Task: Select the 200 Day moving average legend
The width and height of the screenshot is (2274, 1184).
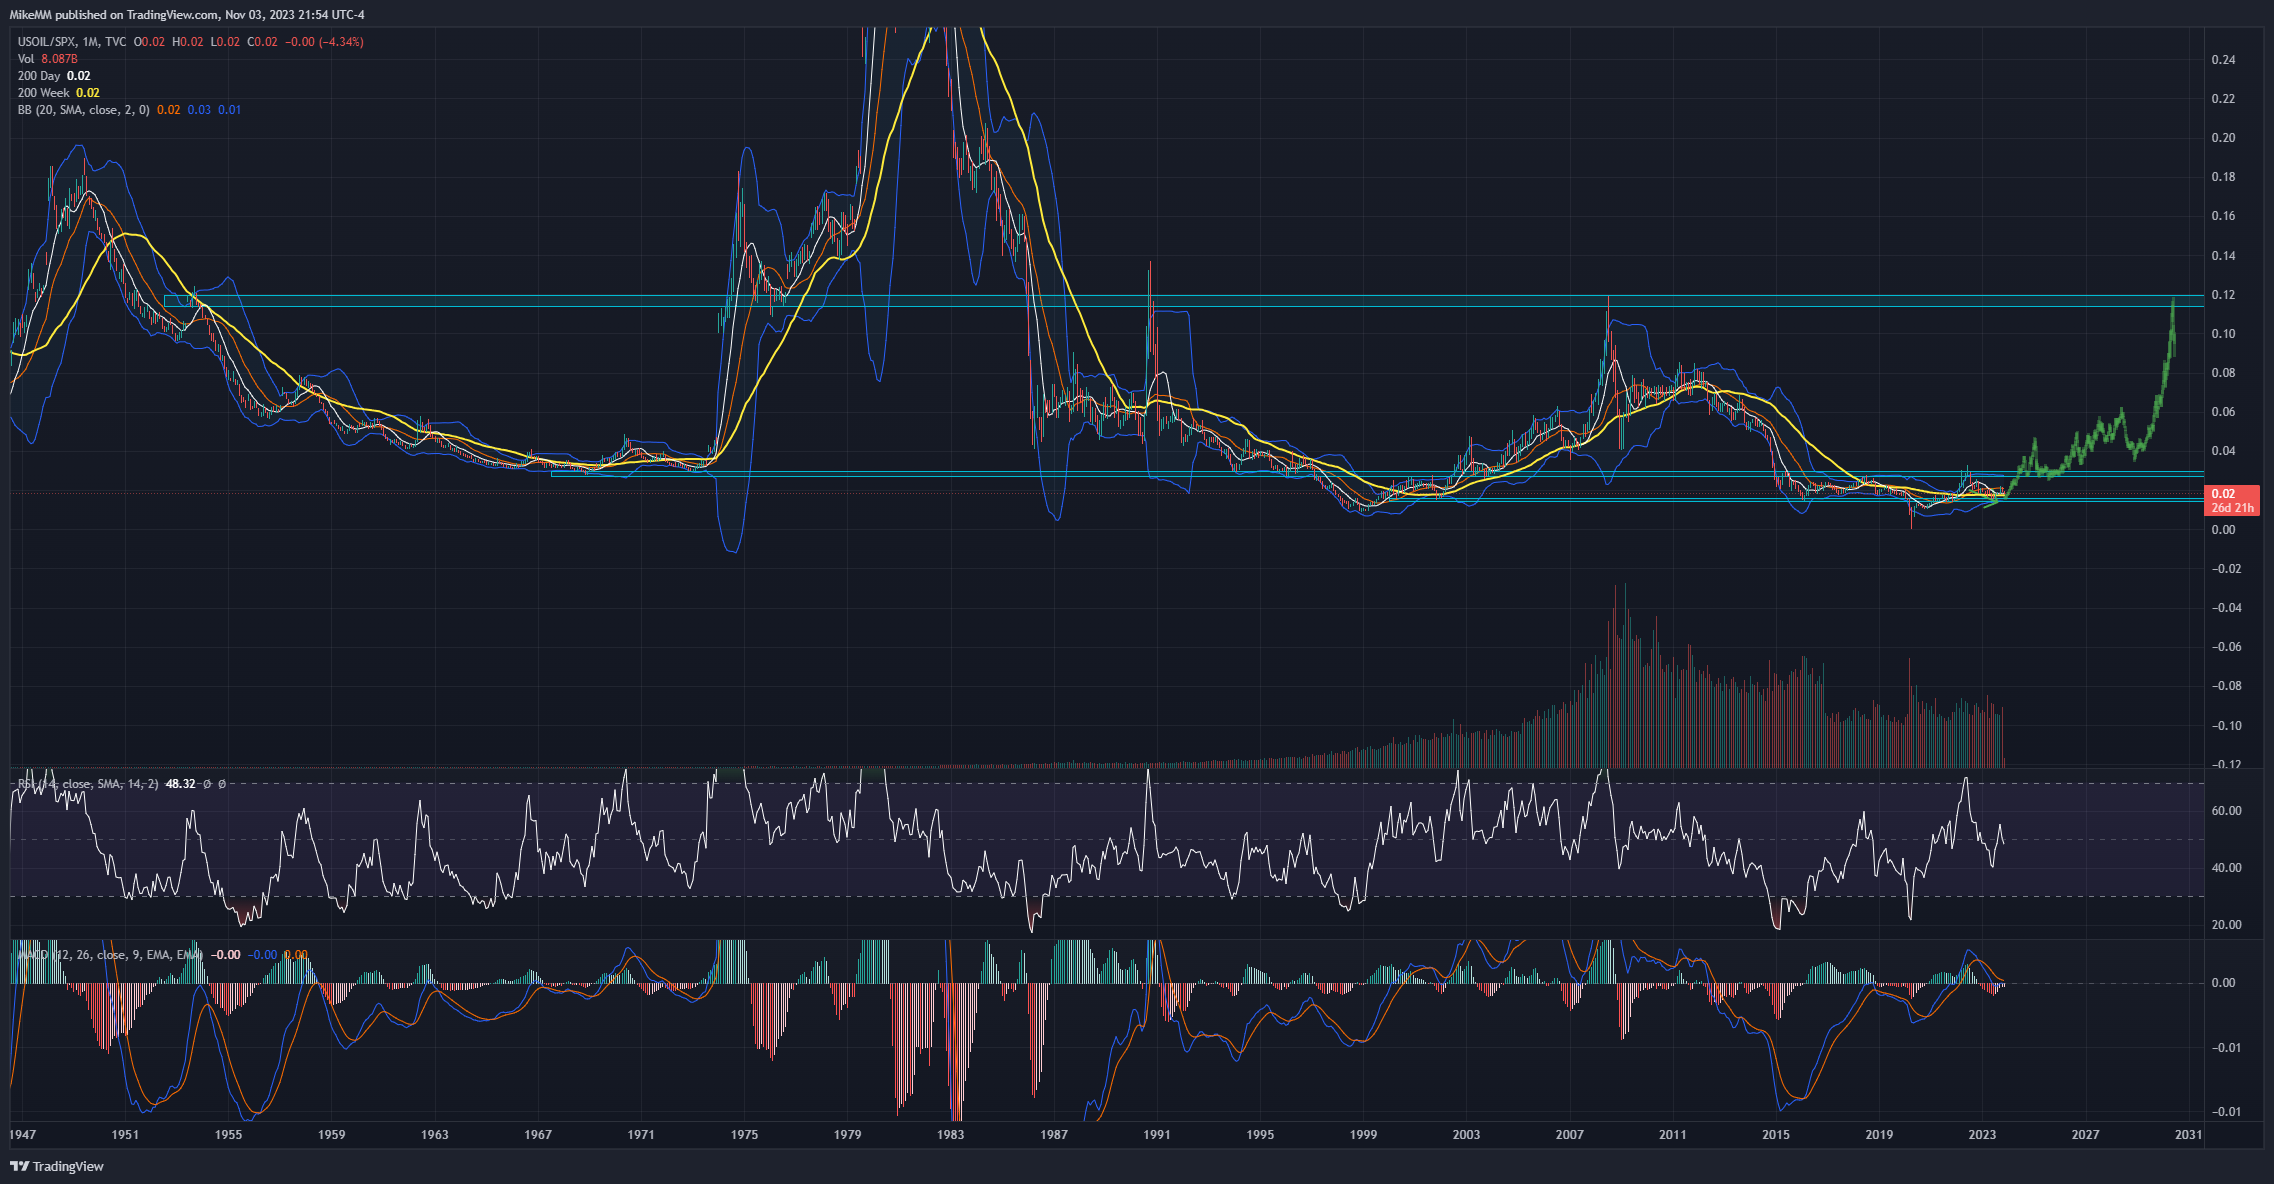Action: pyautogui.click(x=54, y=76)
